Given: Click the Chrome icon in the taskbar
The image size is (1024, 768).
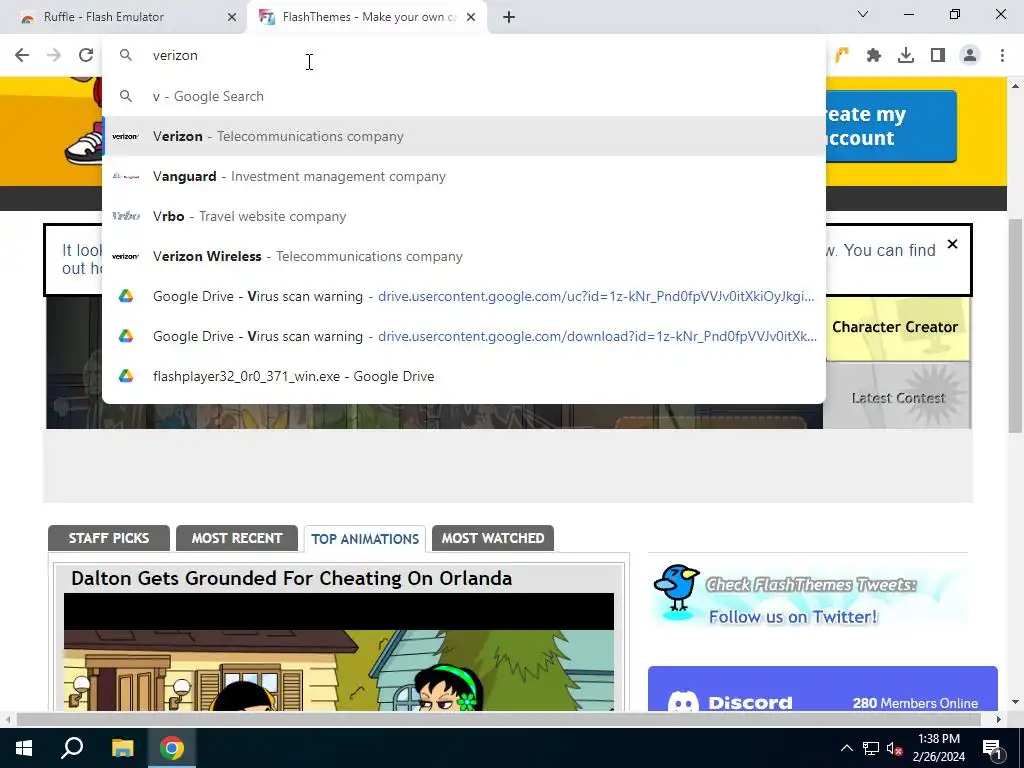Looking at the screenshot, I should [172, 748].
